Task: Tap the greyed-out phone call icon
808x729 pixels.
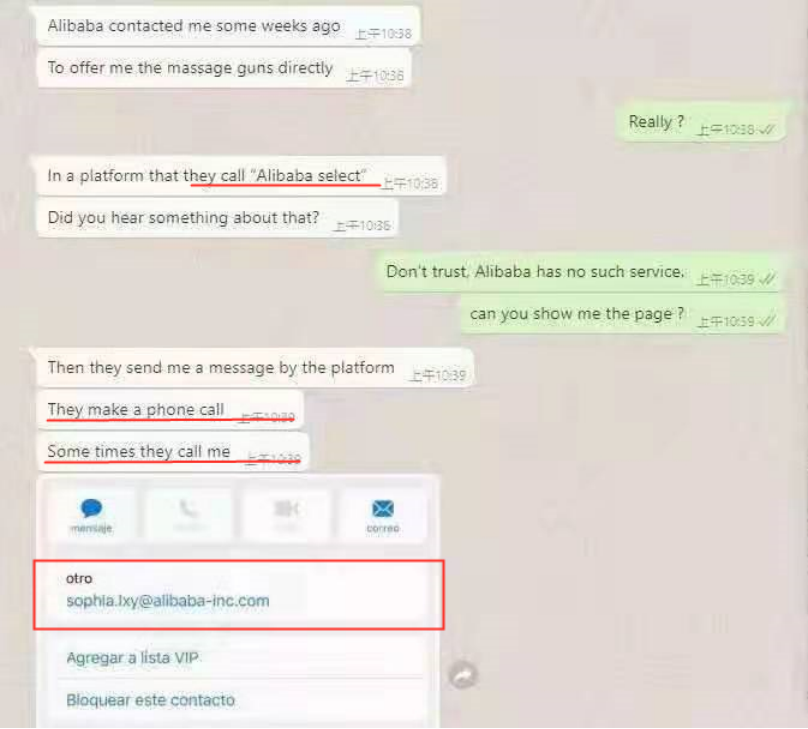Action: 189,510
